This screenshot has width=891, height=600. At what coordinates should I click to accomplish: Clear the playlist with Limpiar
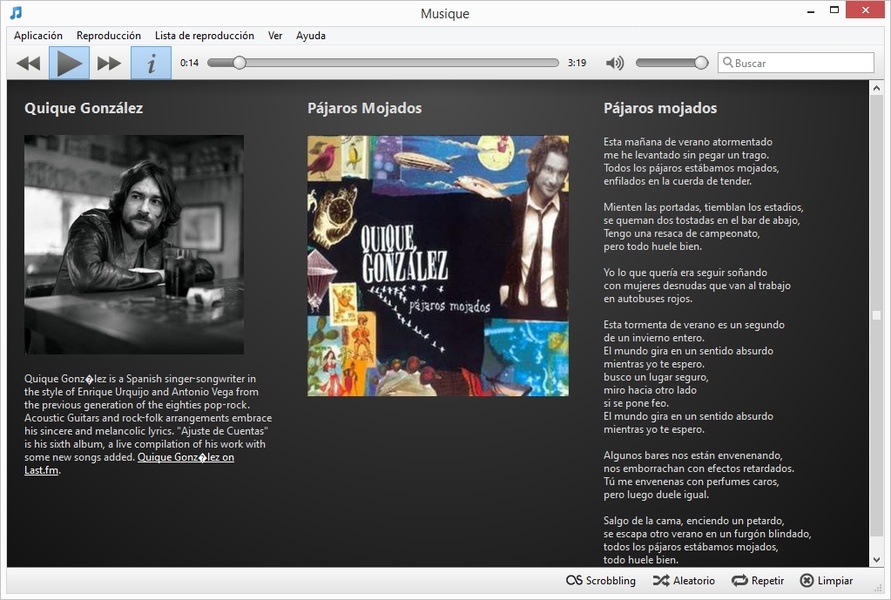click(x=826, y=580)
